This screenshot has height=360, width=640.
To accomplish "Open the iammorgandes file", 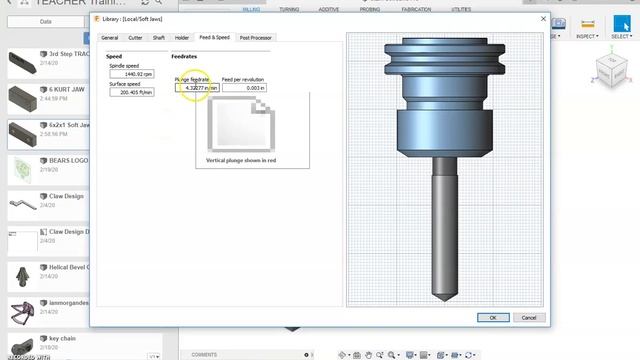I will pyautogui.click(x=48, y=312).
